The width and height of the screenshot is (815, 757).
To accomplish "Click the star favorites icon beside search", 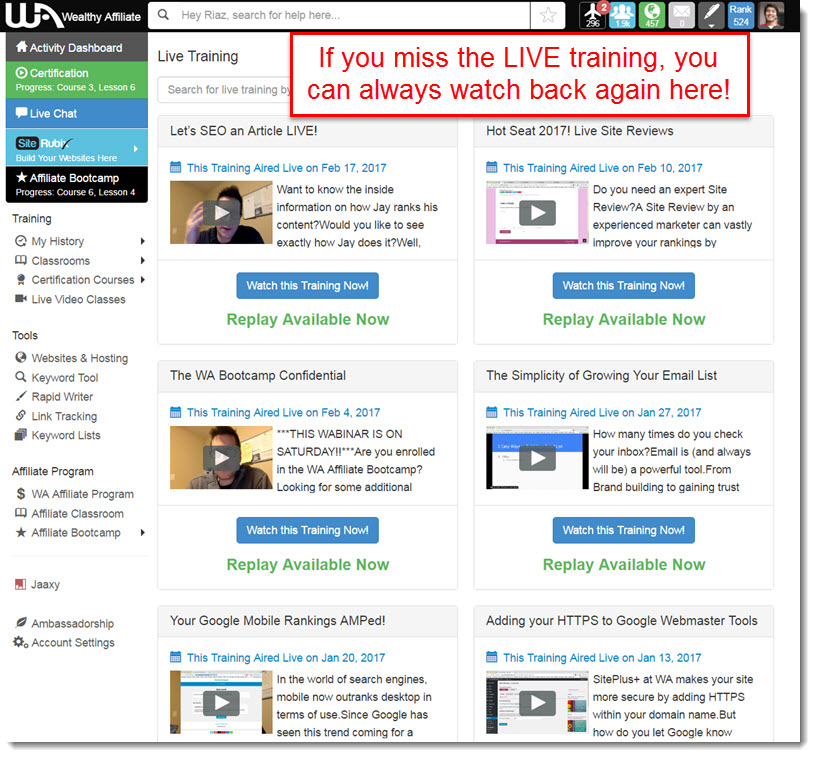I will [x=548, y=15].
